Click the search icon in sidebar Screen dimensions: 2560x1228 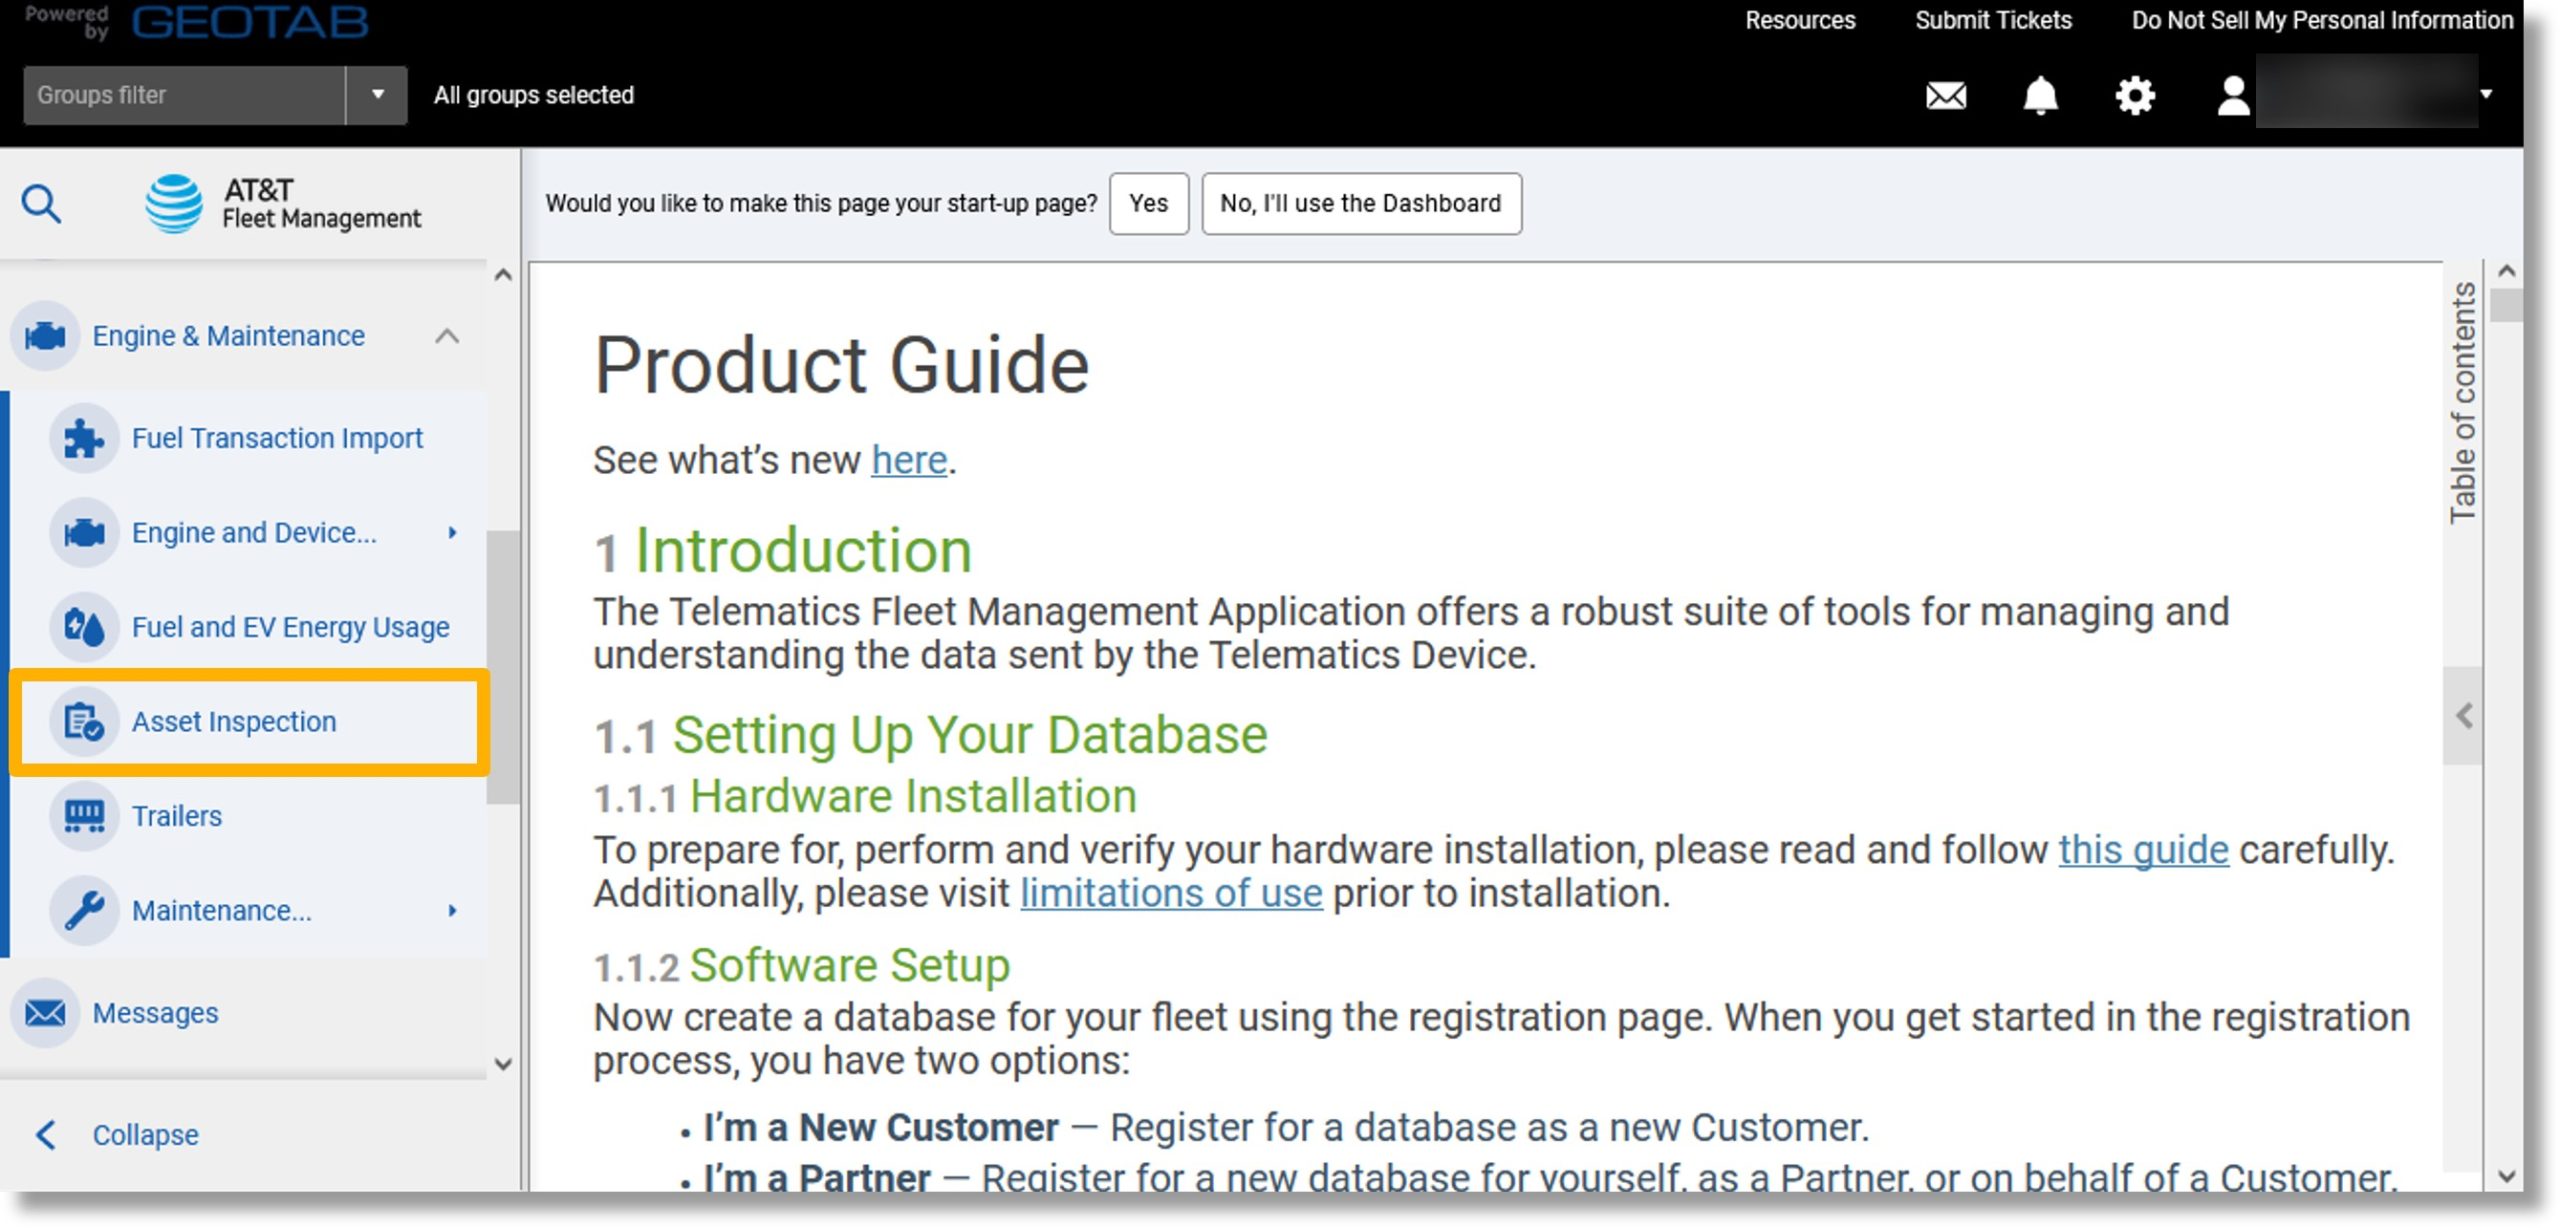pos(42,202)
